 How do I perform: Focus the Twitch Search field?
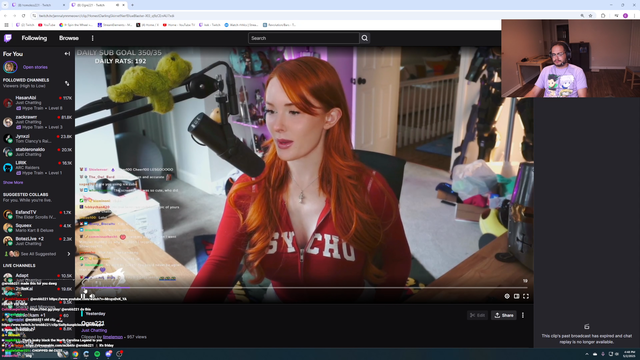[x=304, y=38]
